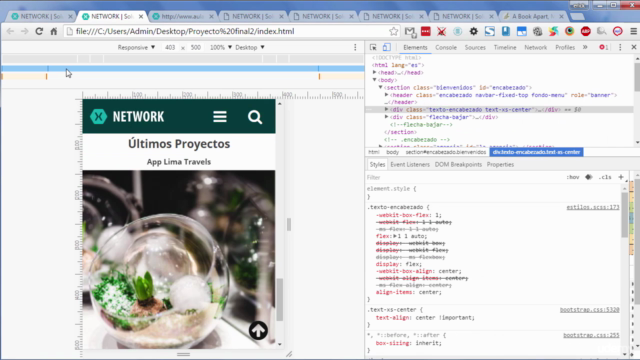Open the gear extension icon
Viewport: 640px width, 360px height.
tap(473, 31)
